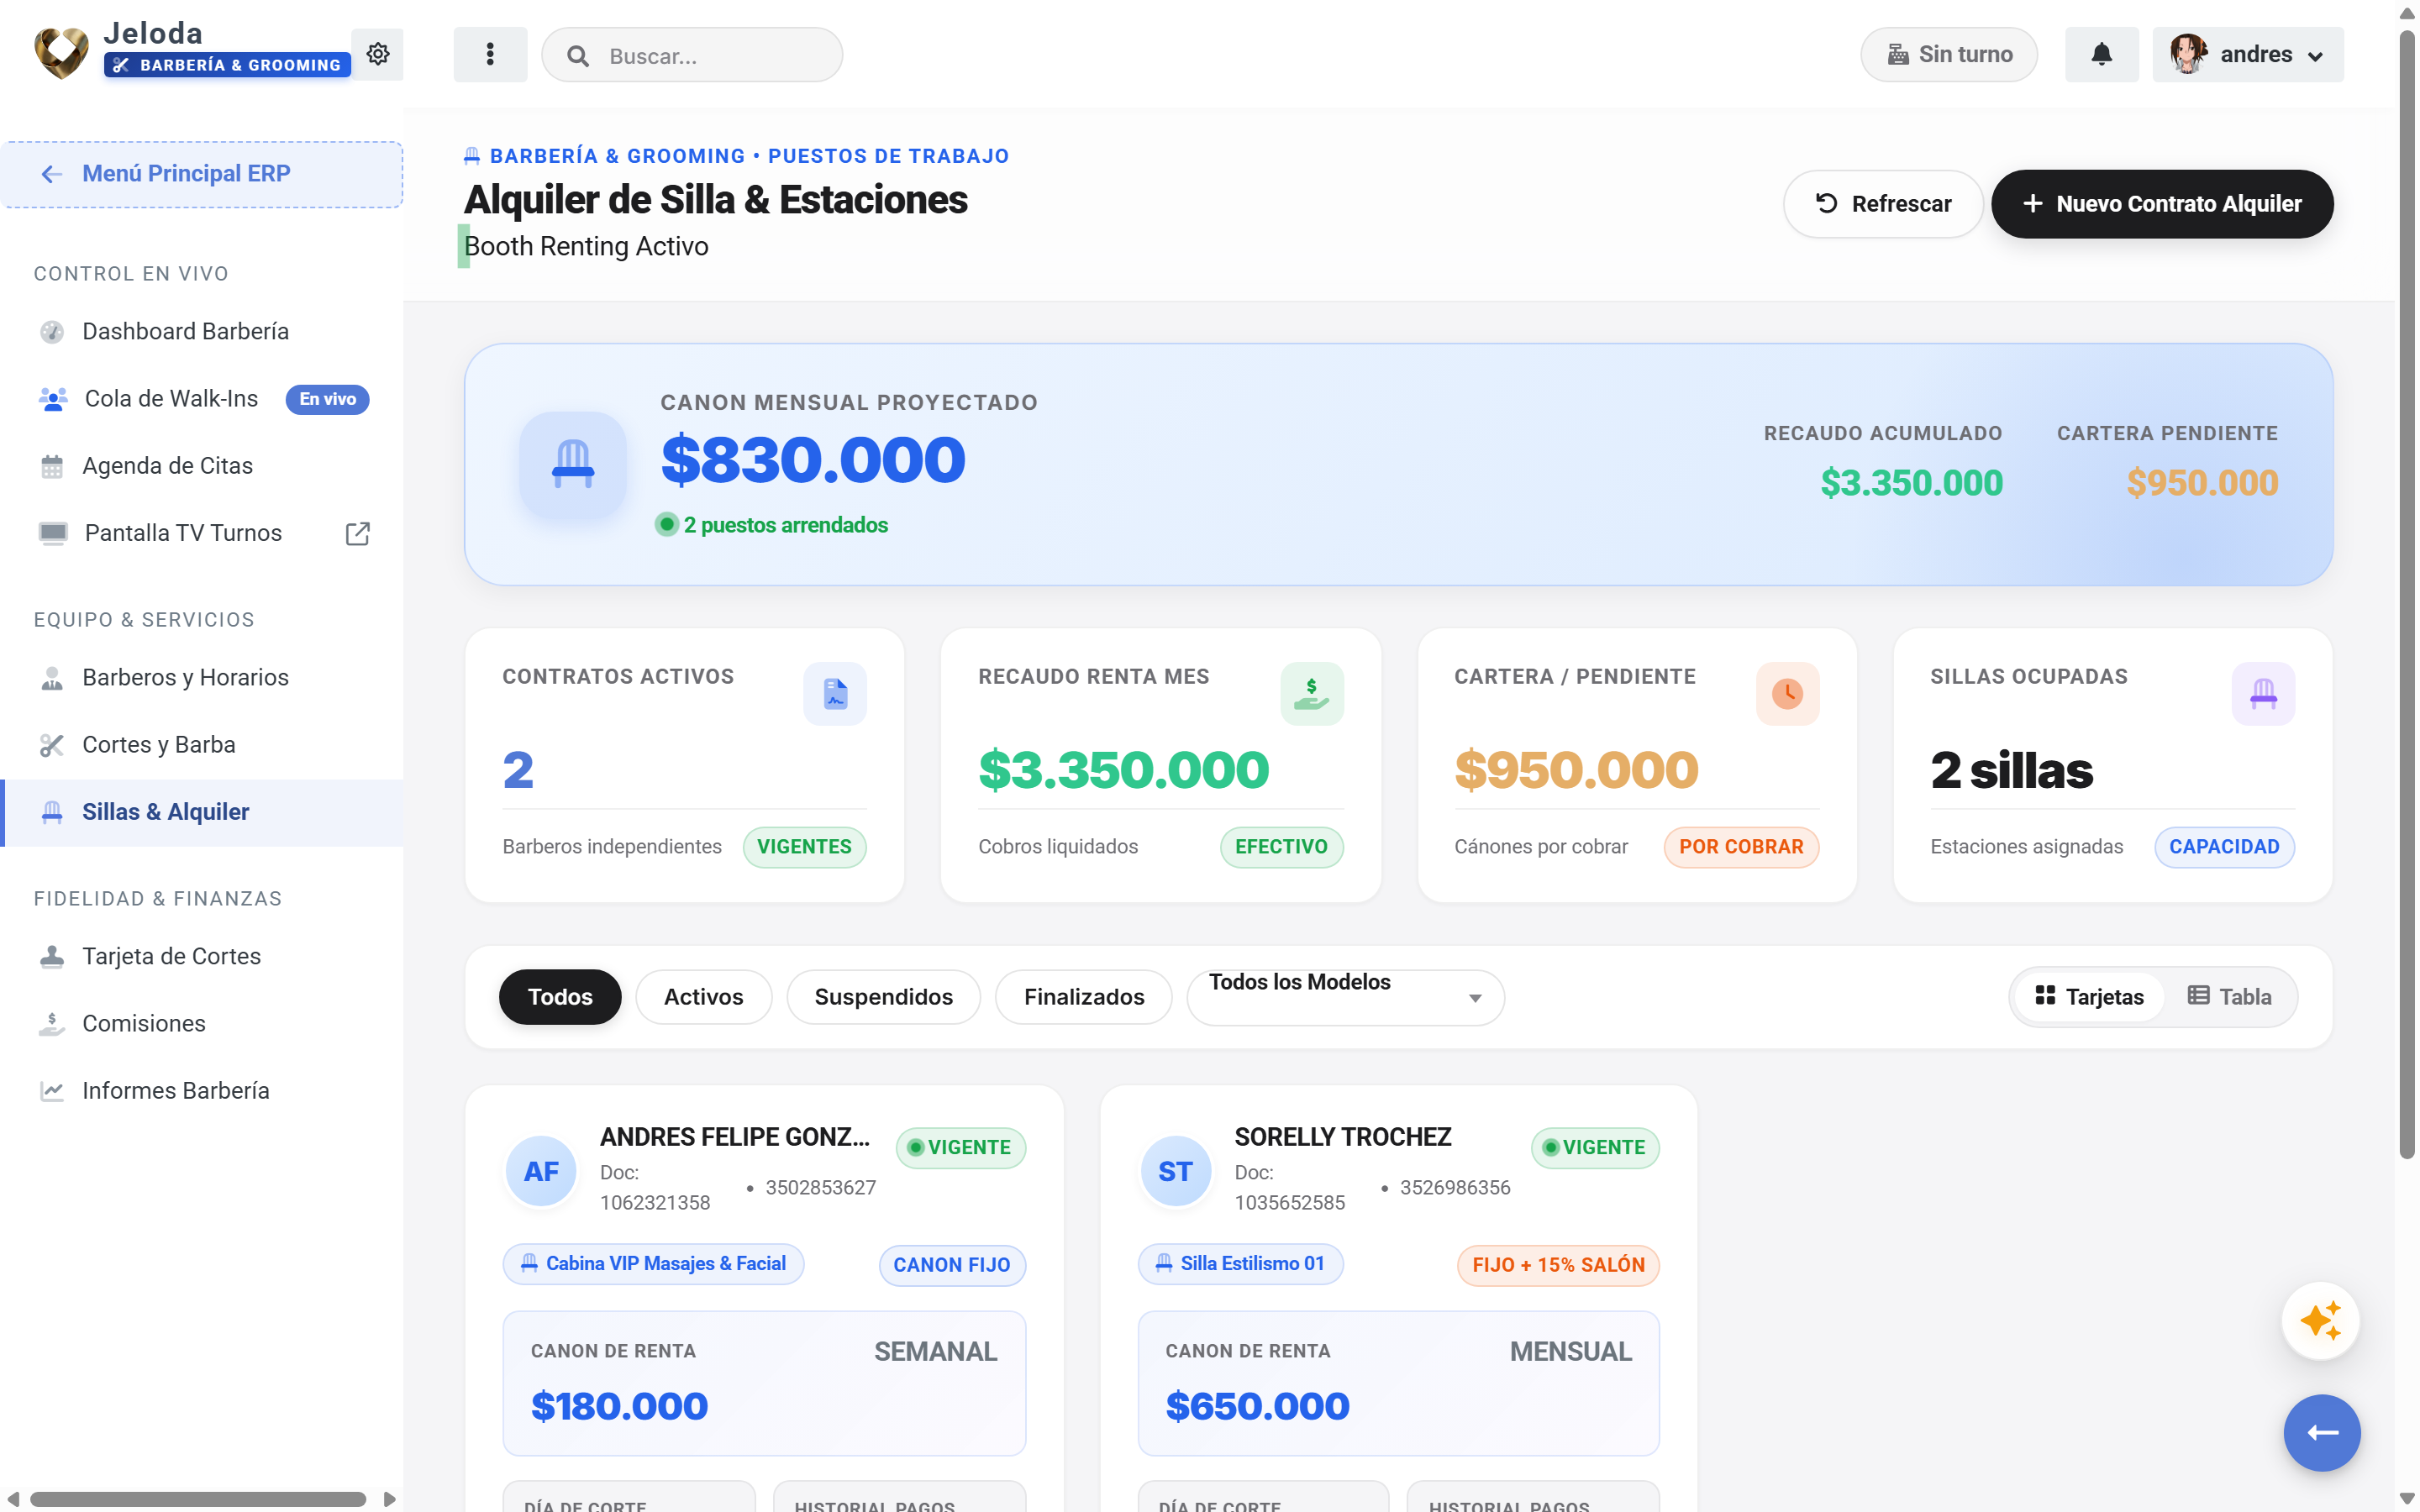Click the Barberos y Horarios person icon
The image size is (2420, 1512).
[x=52, y=678]
